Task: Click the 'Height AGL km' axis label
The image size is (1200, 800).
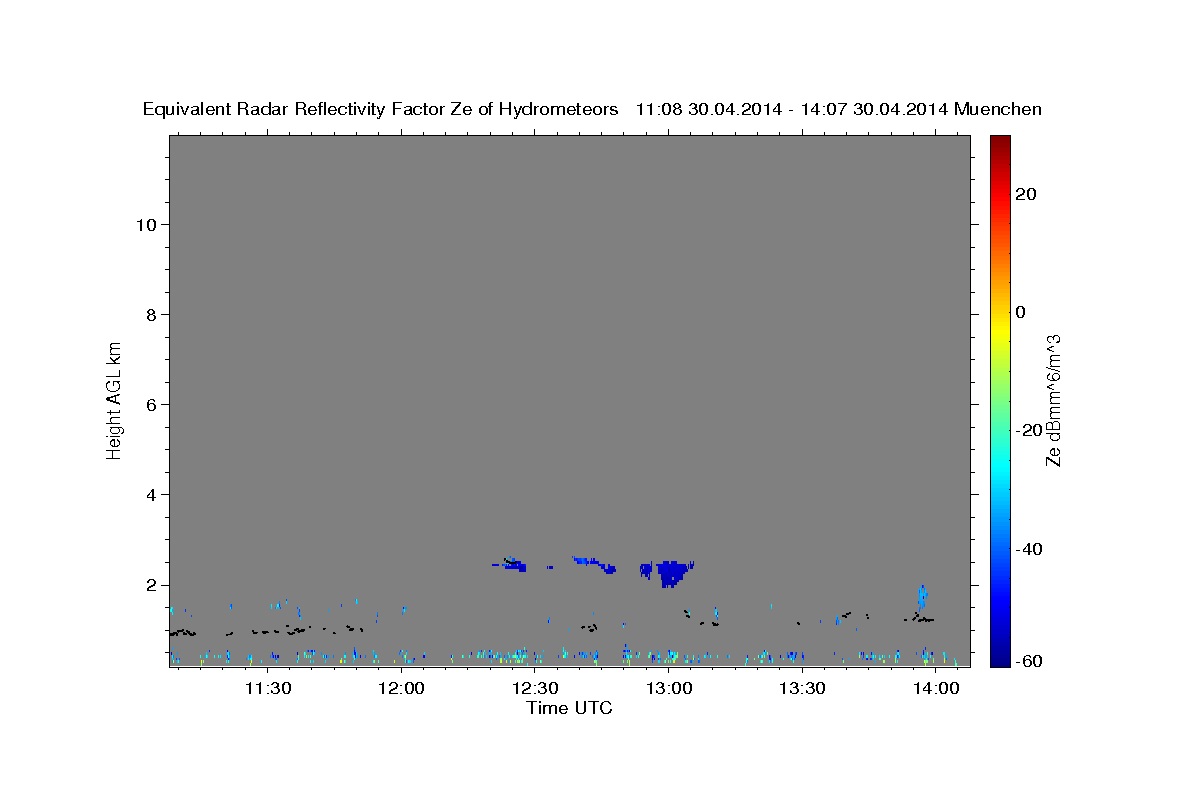Action: pyautogui.click(x=114, y=400)
